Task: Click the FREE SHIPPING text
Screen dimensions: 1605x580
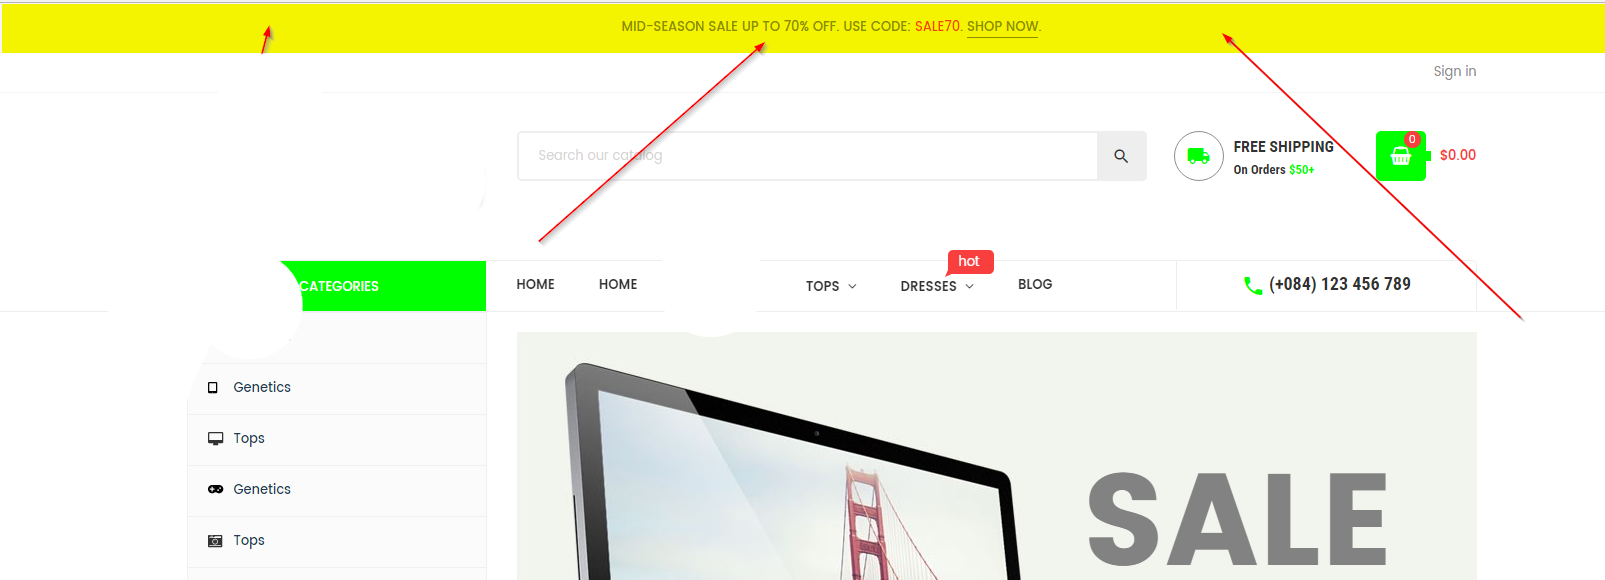Action: coord(1283,147)
